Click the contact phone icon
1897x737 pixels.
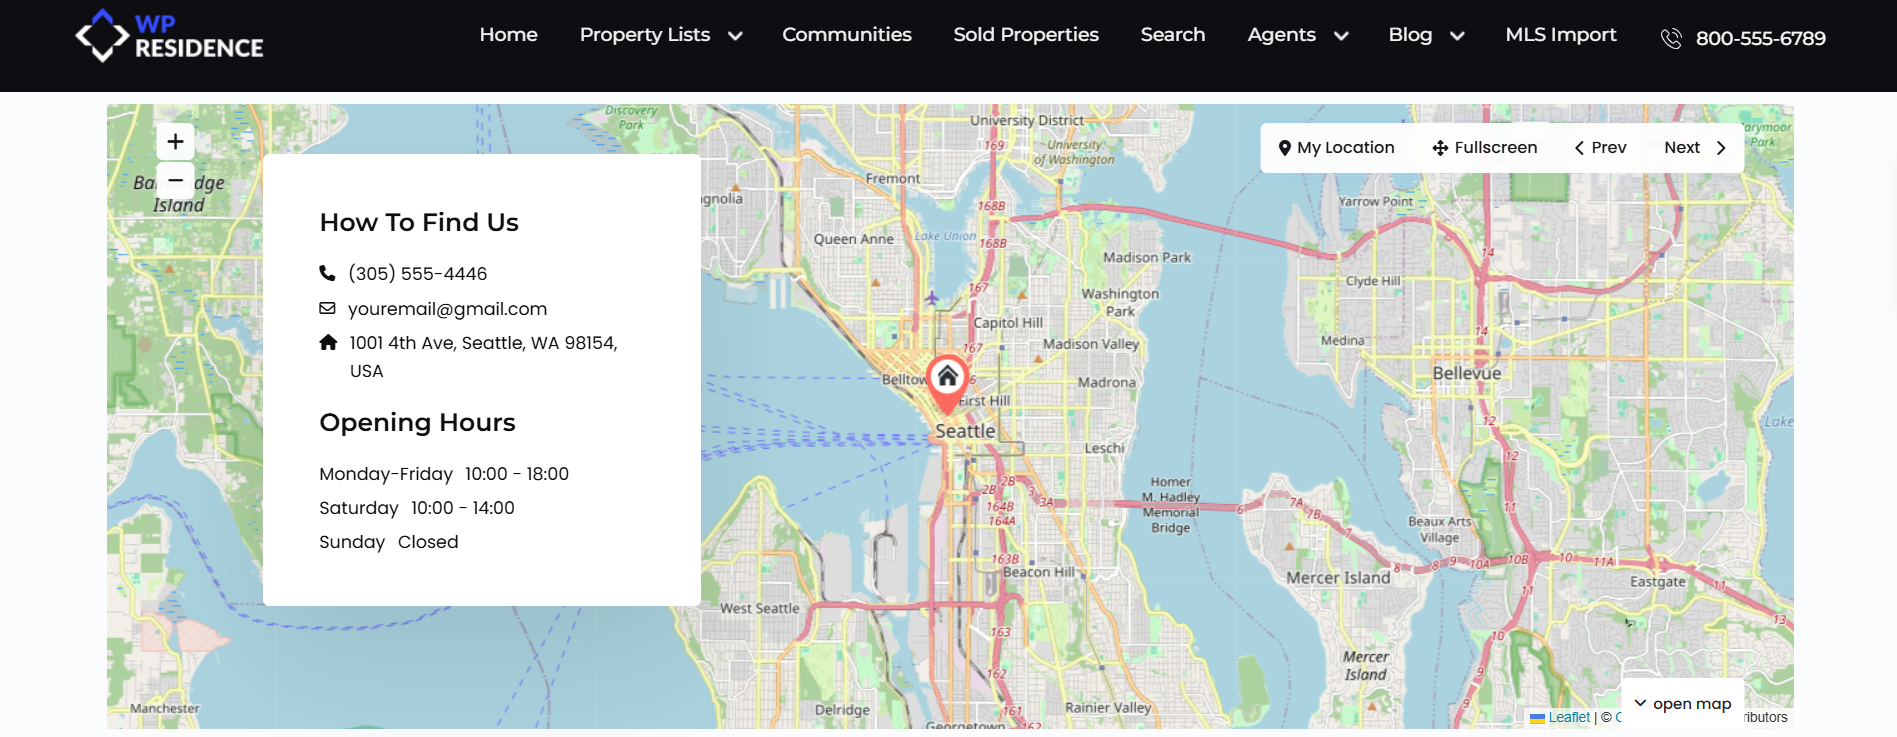[327, 273]
